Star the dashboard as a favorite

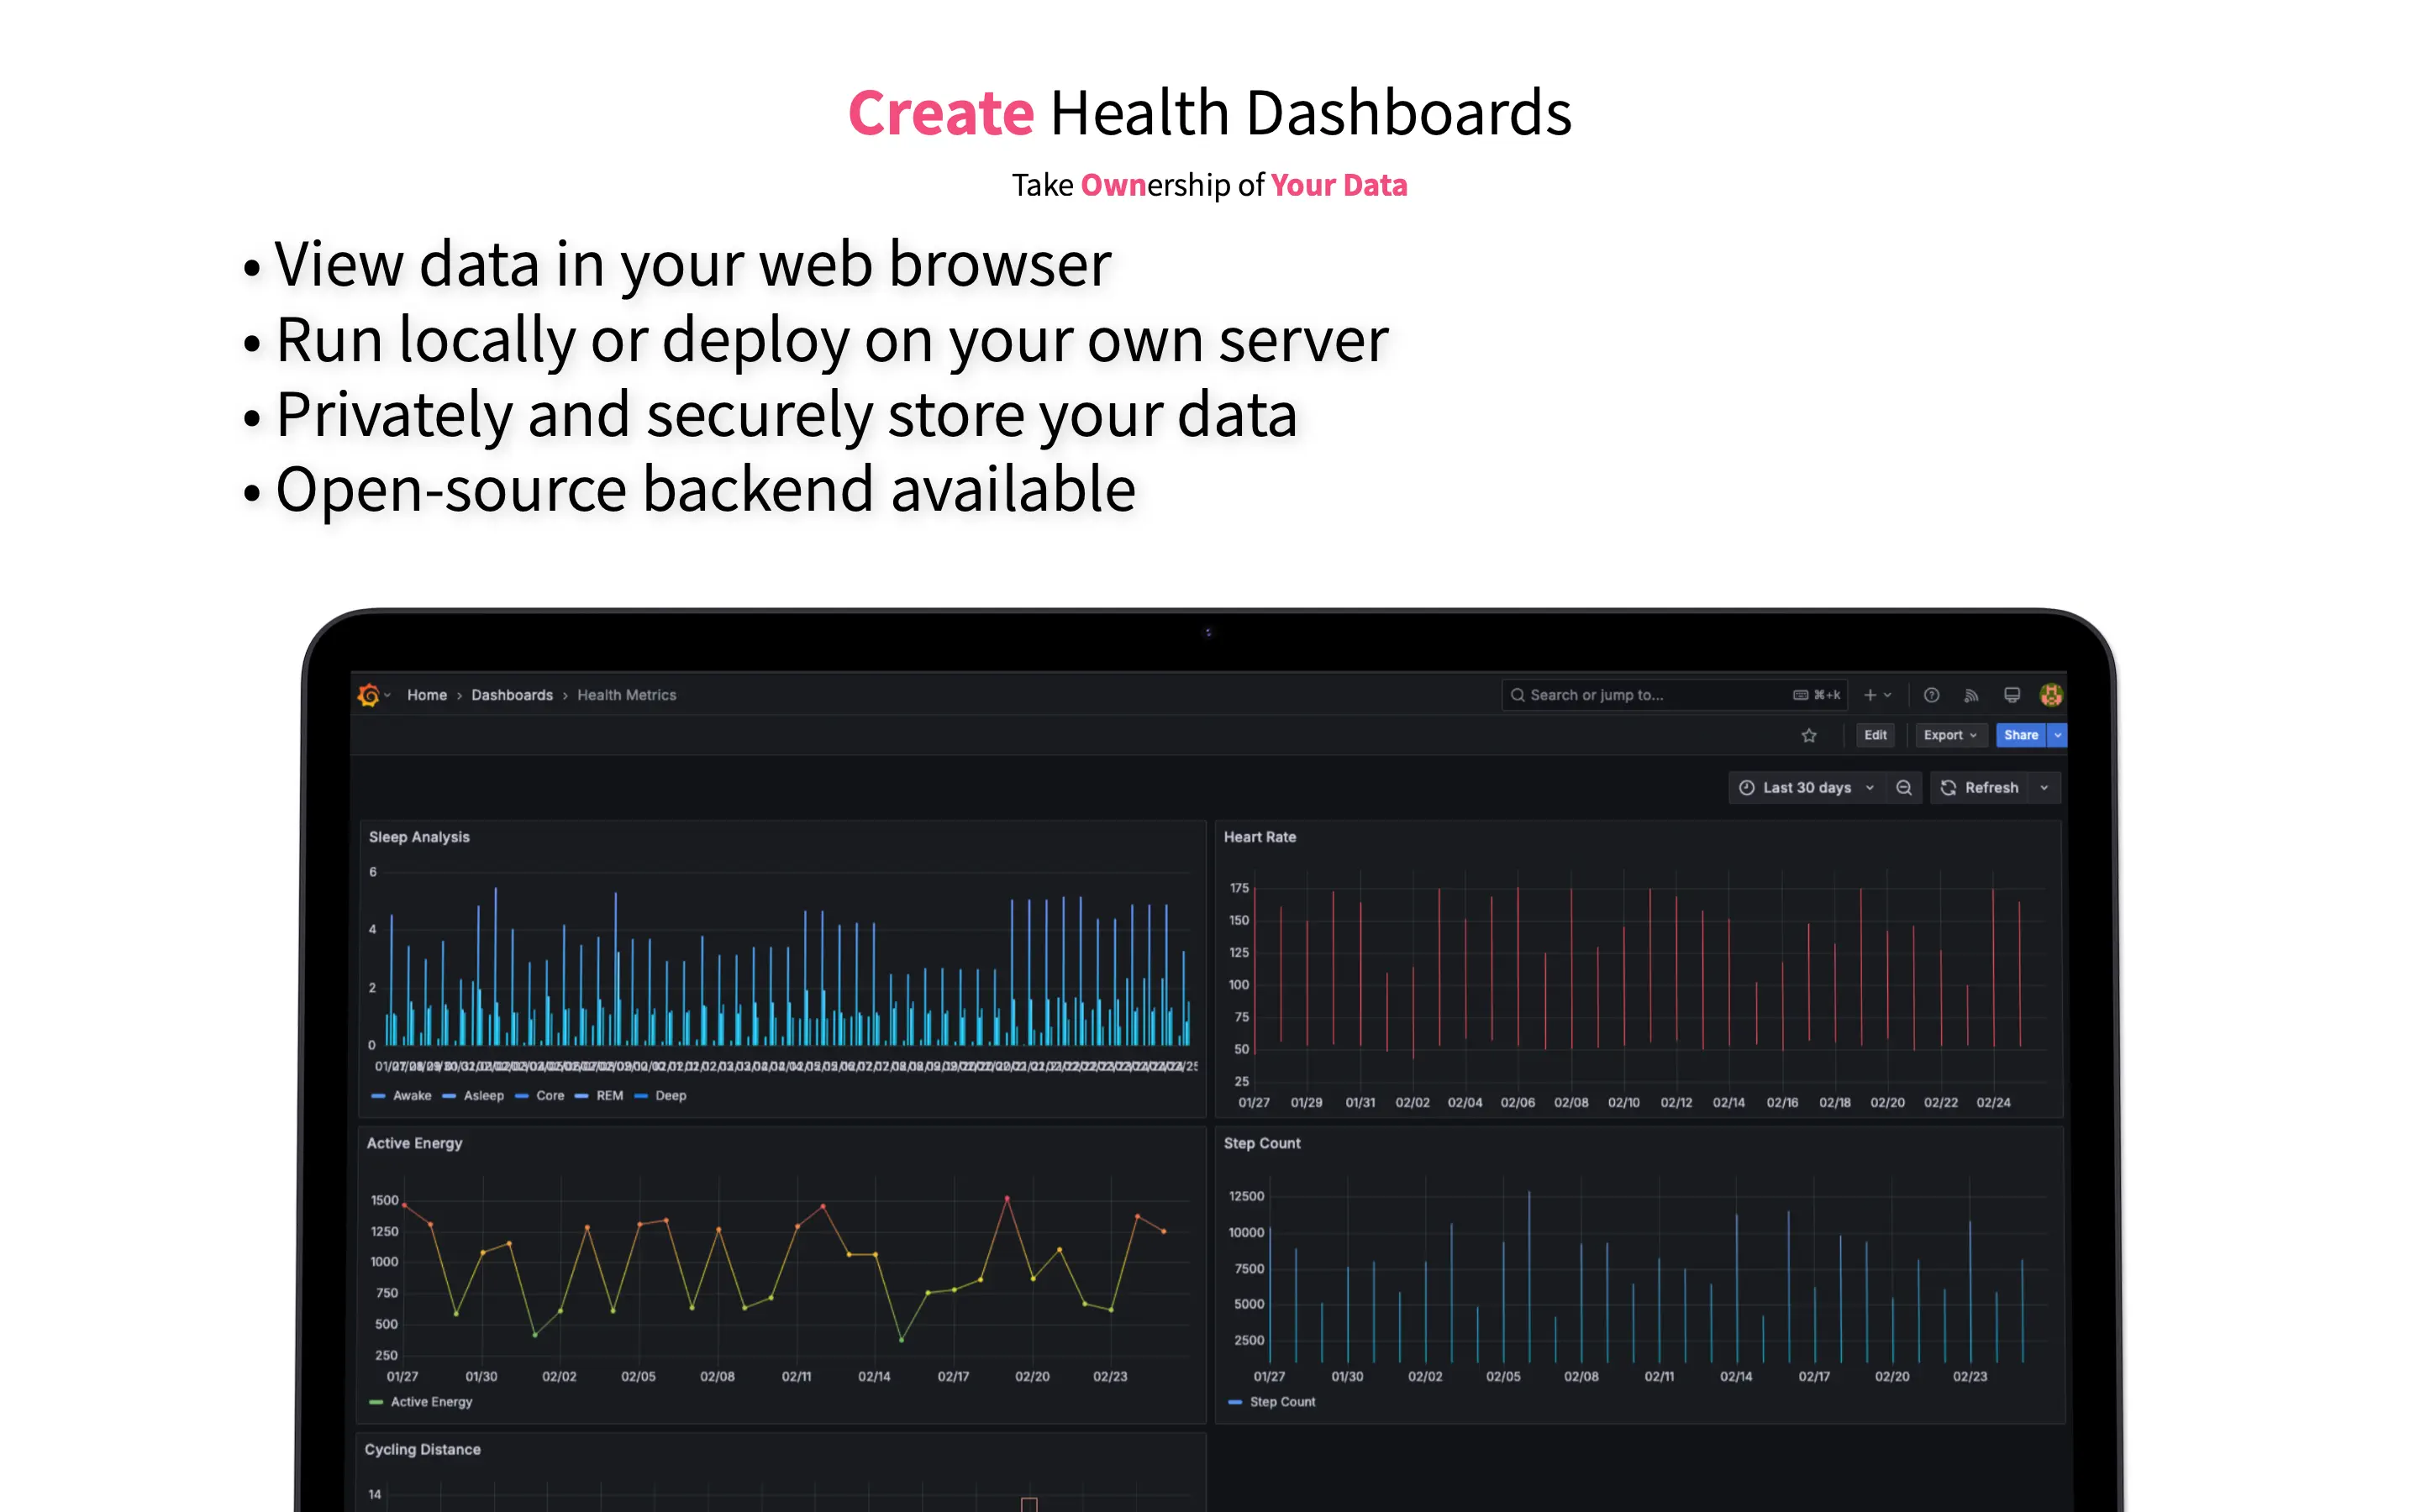click(1808, 736)
